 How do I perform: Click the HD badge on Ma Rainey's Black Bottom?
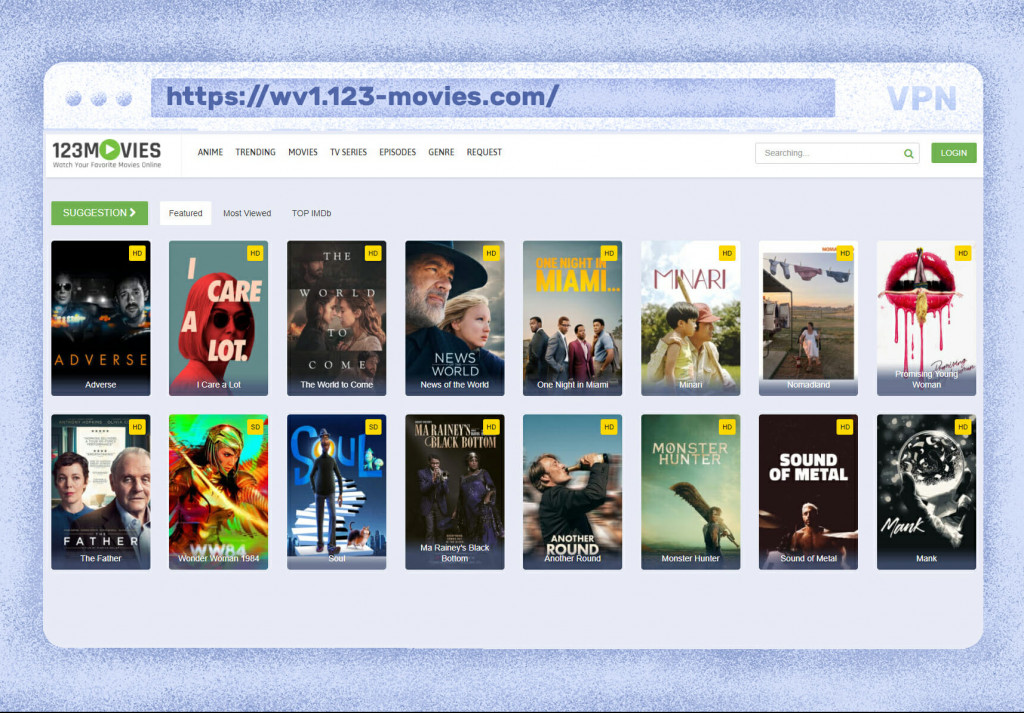point(491,427)
